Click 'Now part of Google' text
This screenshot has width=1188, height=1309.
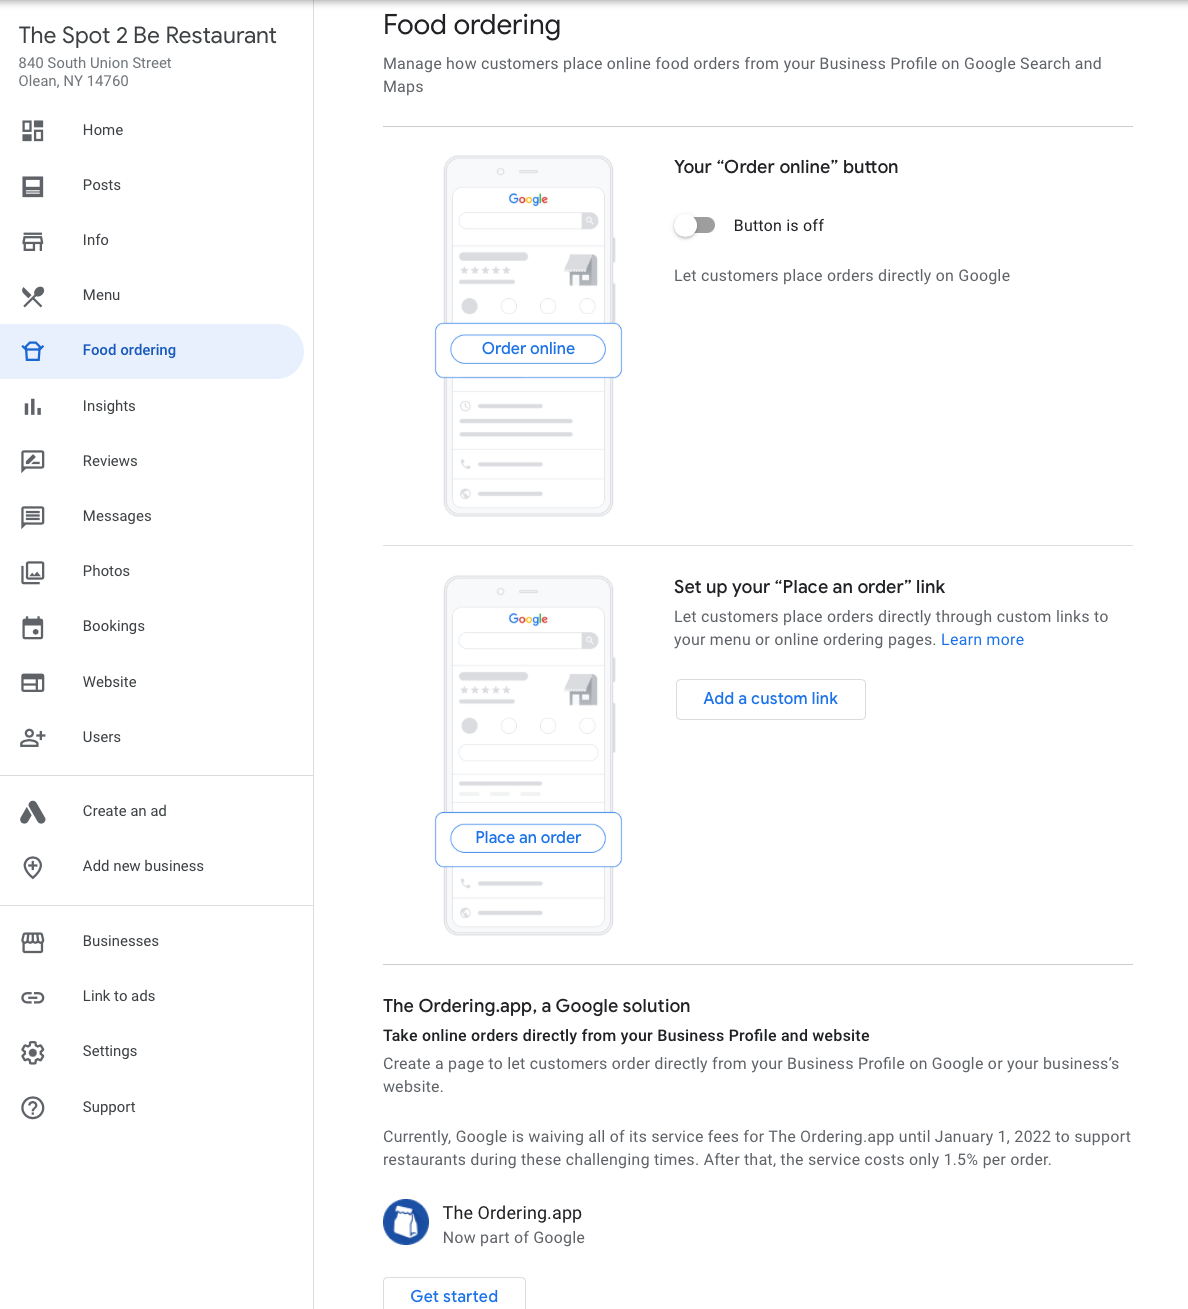514,1238
